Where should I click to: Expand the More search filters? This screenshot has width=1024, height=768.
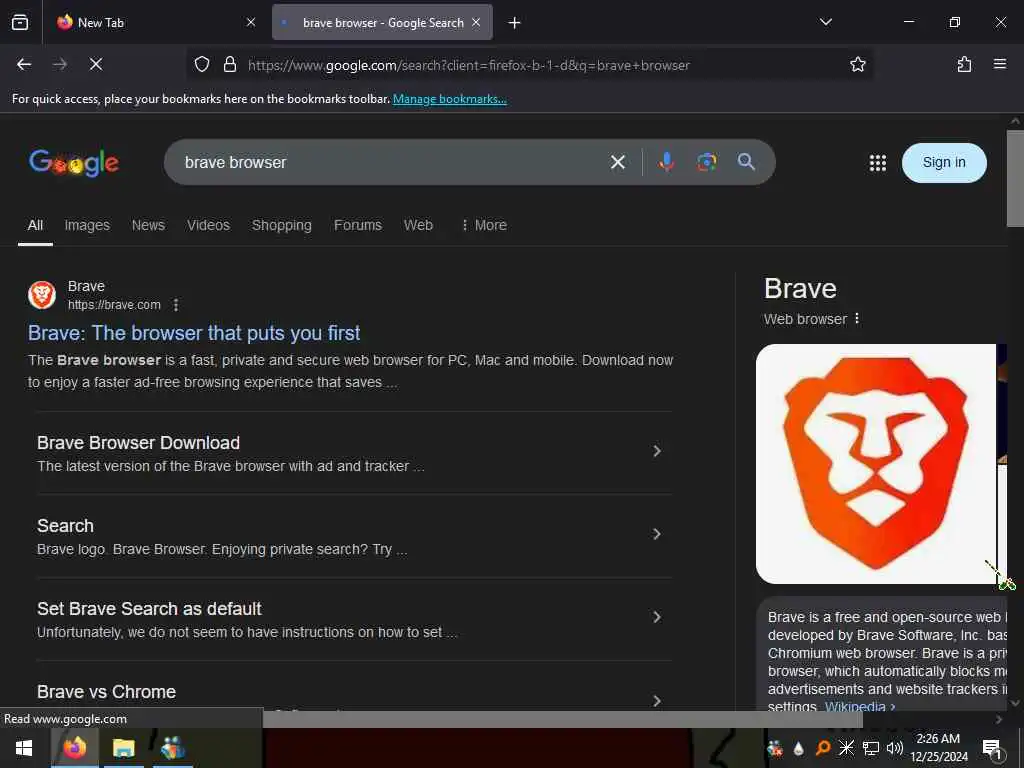point(484,225)
